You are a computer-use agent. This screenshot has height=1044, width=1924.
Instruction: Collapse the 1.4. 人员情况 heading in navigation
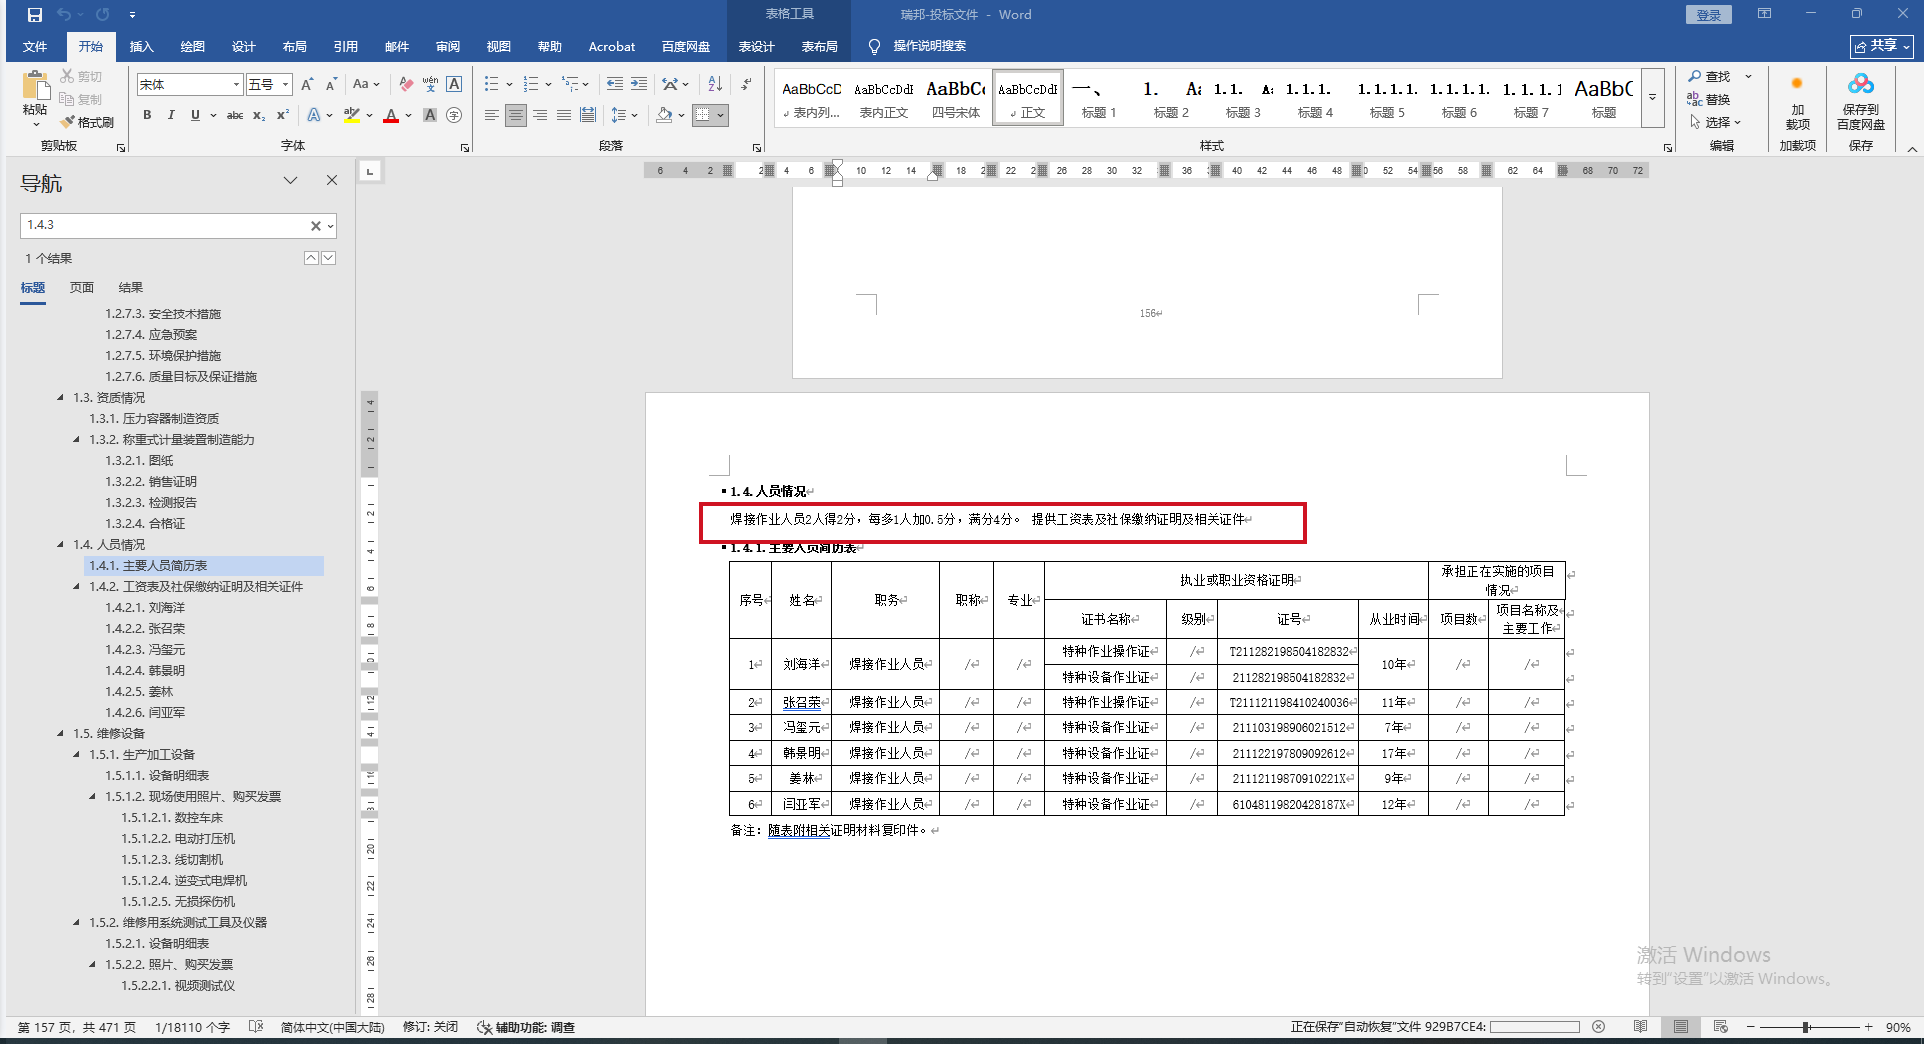(60, 545)
